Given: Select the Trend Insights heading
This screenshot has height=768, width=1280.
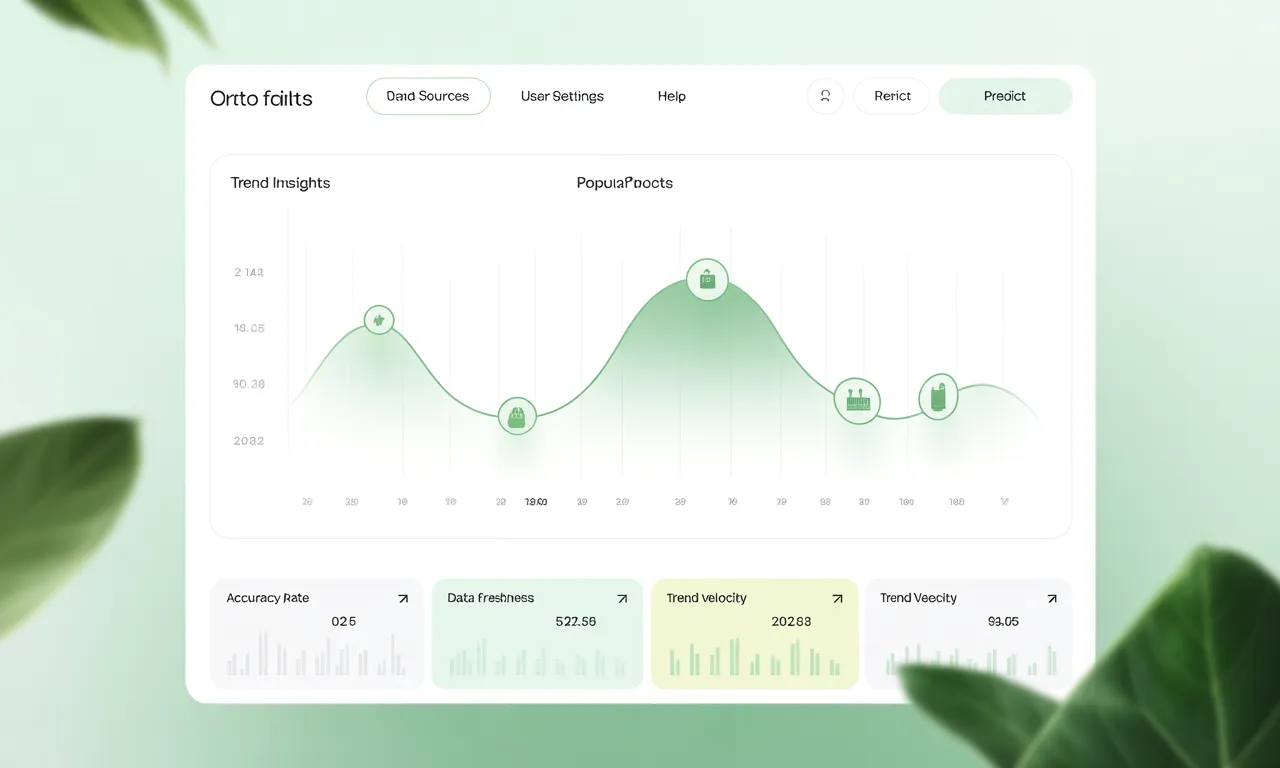Looking at the screenshot, I should (280, 183).
